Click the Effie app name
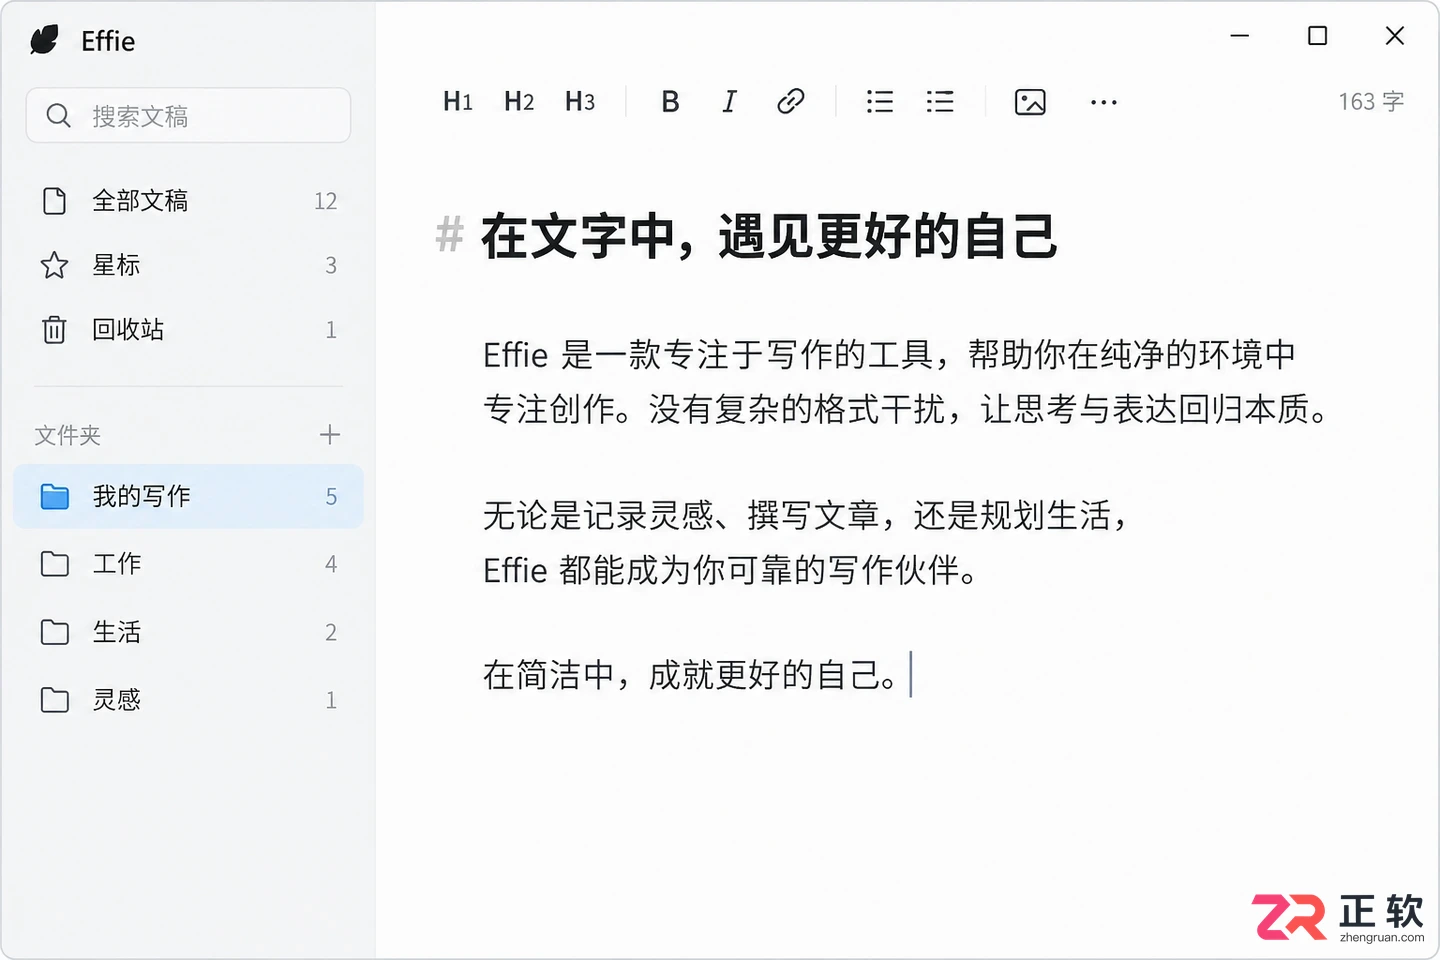 pos(108,41)
